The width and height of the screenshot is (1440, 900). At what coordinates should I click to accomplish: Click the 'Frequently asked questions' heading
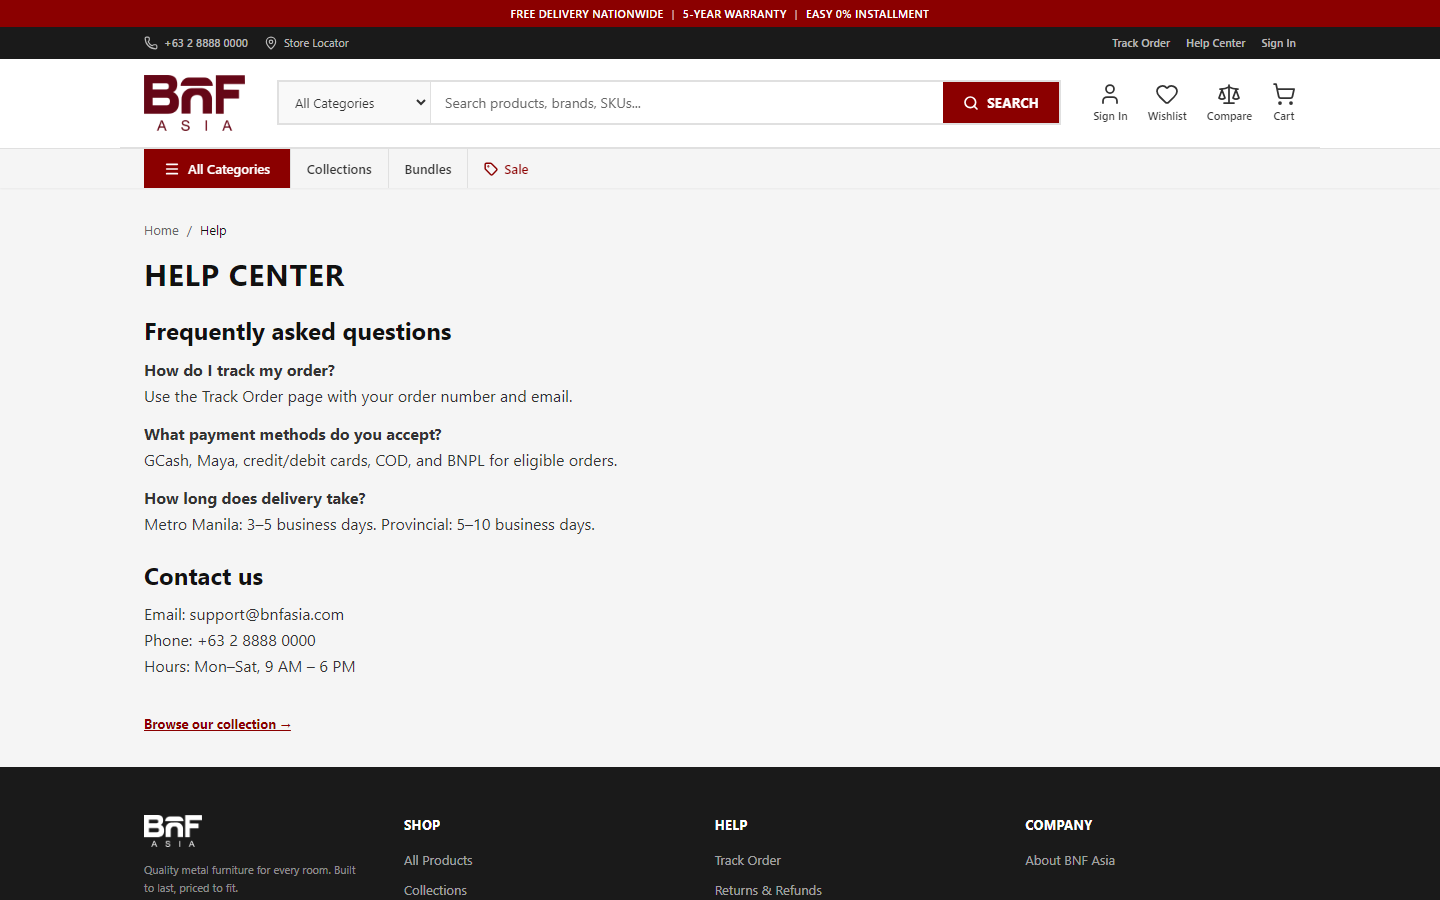(x=298, y=332)
